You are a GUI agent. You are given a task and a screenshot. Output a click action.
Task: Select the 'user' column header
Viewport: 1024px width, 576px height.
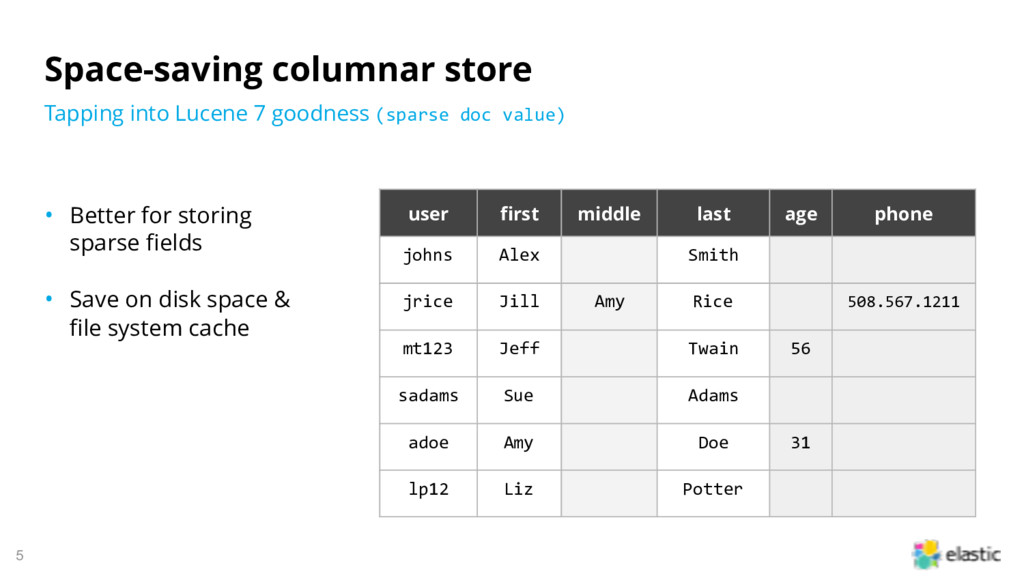pos(428,214)
